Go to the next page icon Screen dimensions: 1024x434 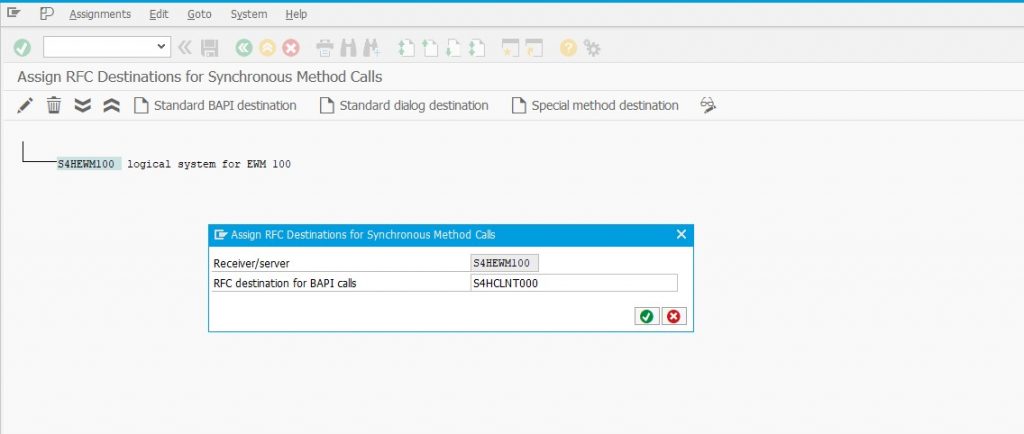pos(453,48)
